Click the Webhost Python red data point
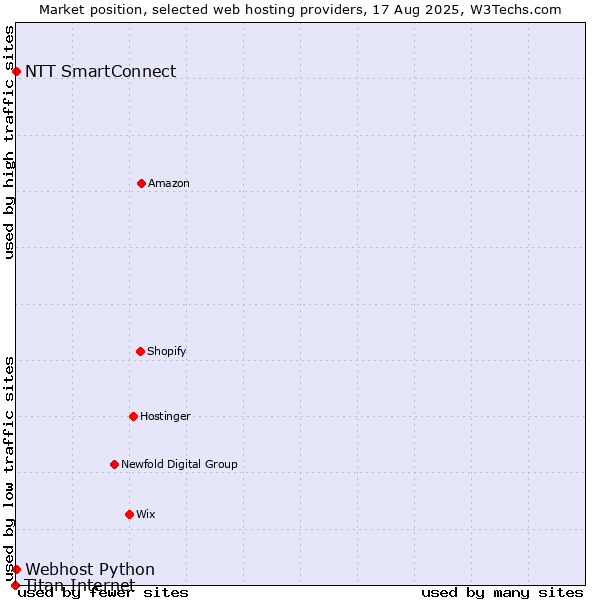Image resolution: width=600 pixels, height=600 pixels. click(x=16, y=569)
